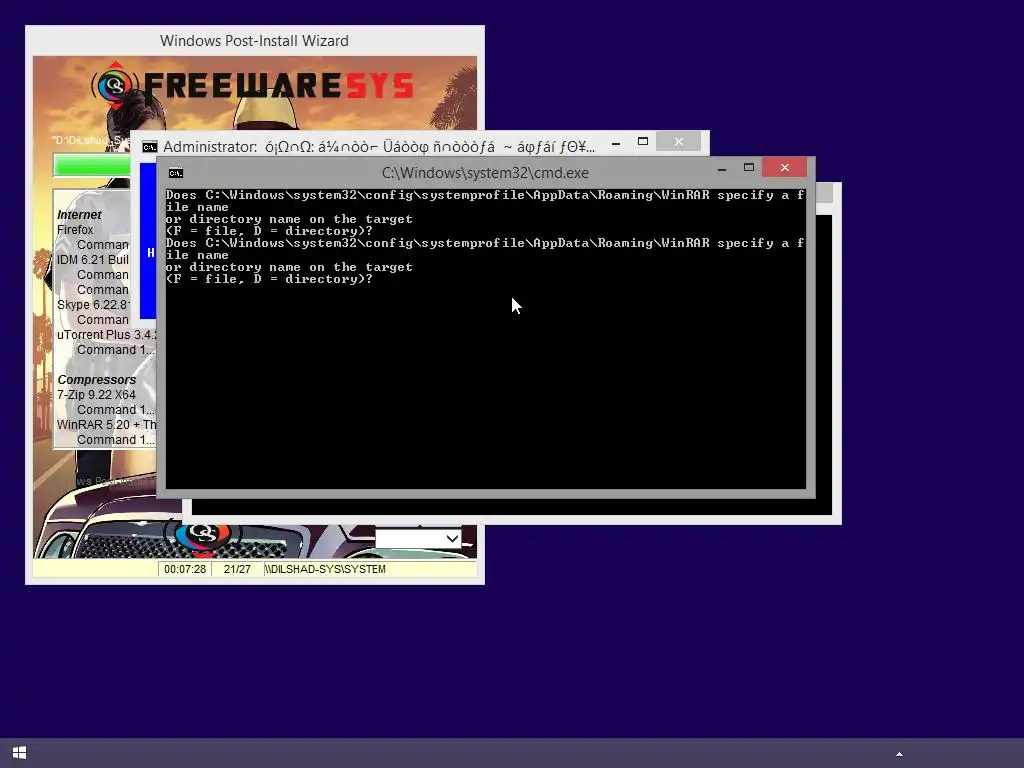Click the Internet category heading
The image size is (1024, 768).
[x=79, y=215]
